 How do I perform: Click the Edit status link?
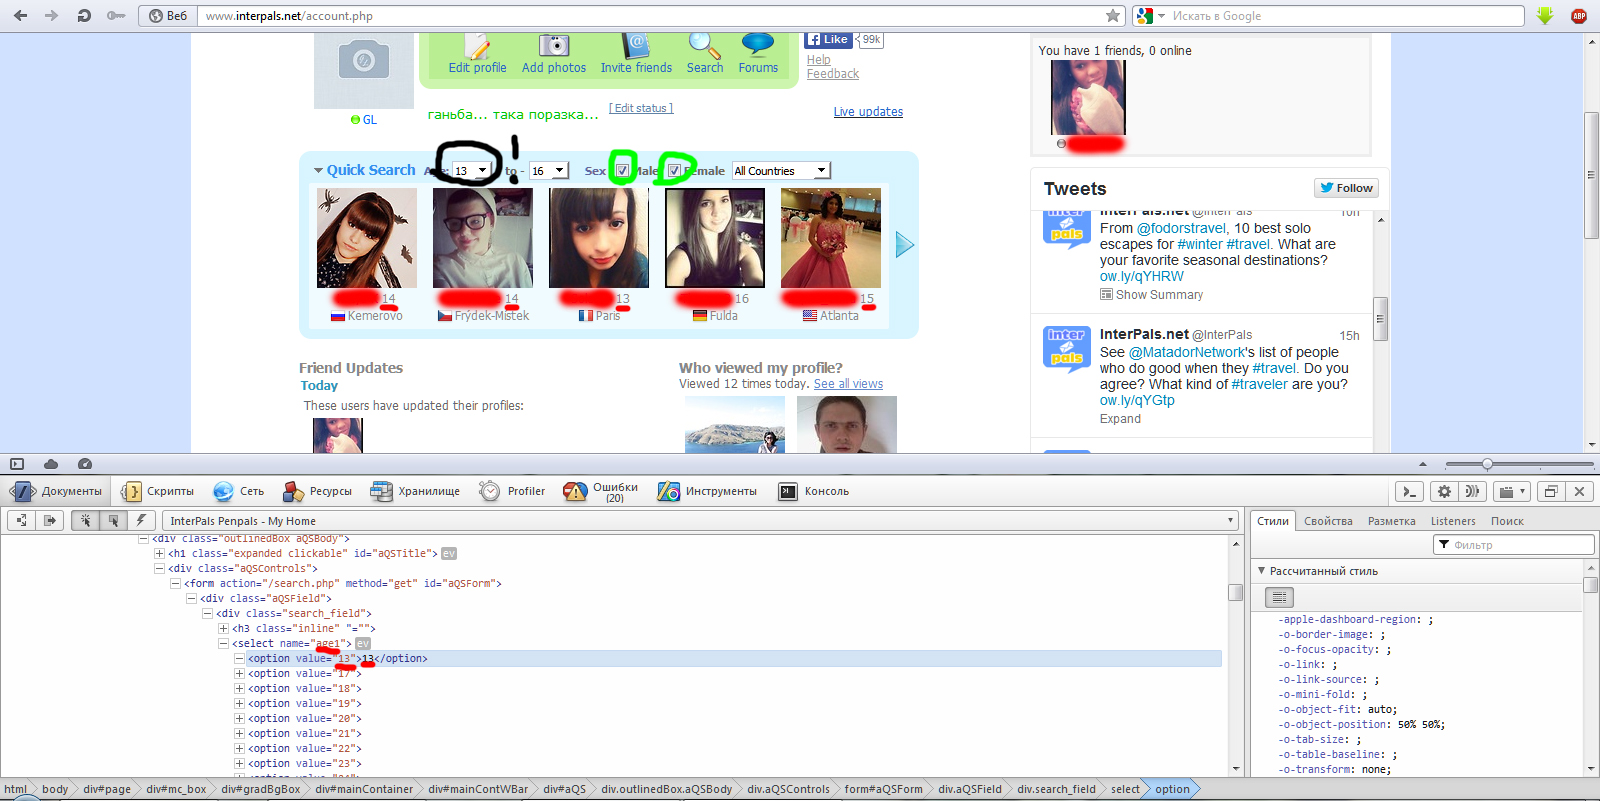pos(641,108)
